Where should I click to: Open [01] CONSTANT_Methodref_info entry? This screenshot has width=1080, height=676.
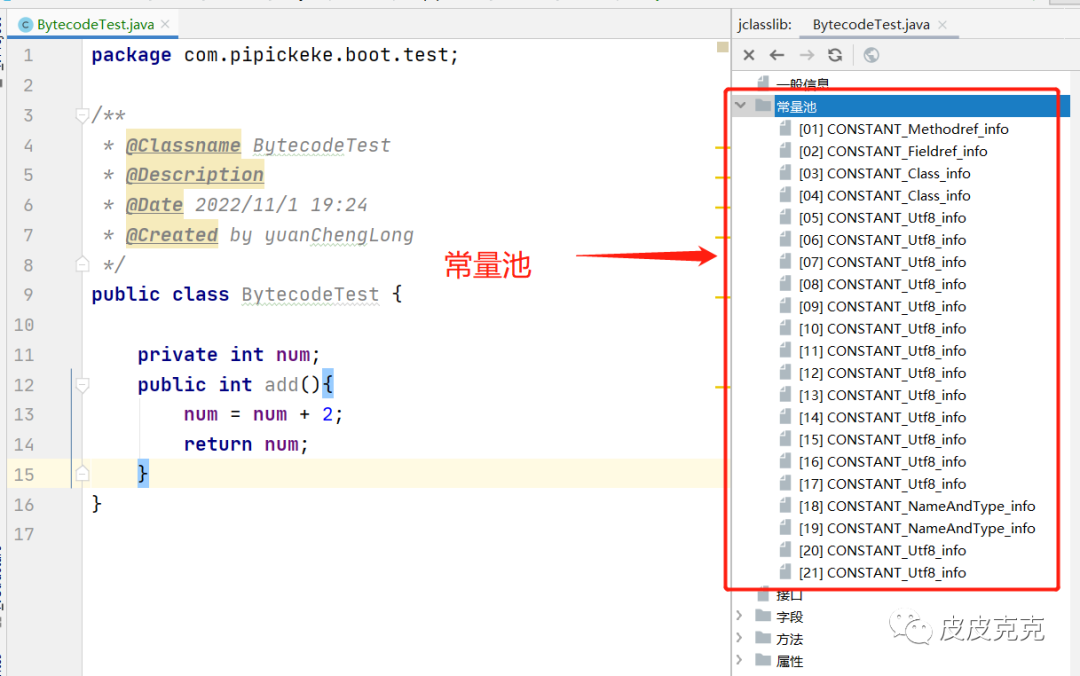[x=904, y=129]
